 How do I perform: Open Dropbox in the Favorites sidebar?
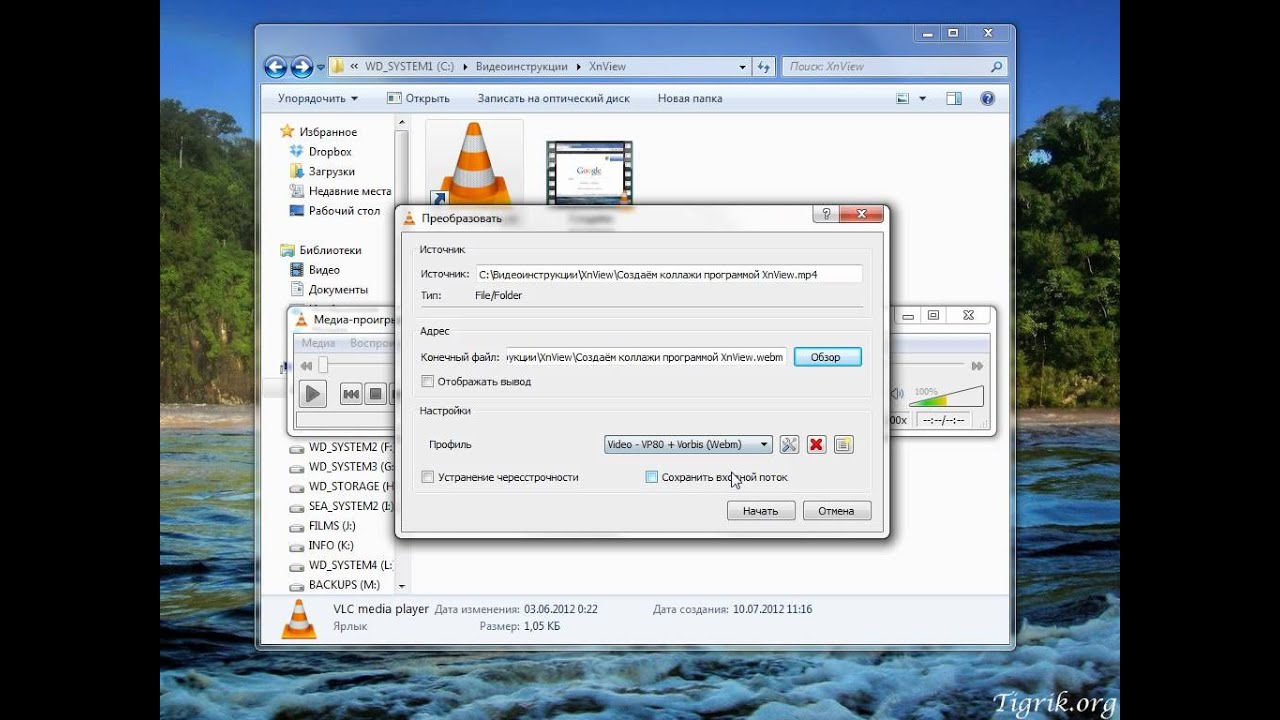pos(330,152)
